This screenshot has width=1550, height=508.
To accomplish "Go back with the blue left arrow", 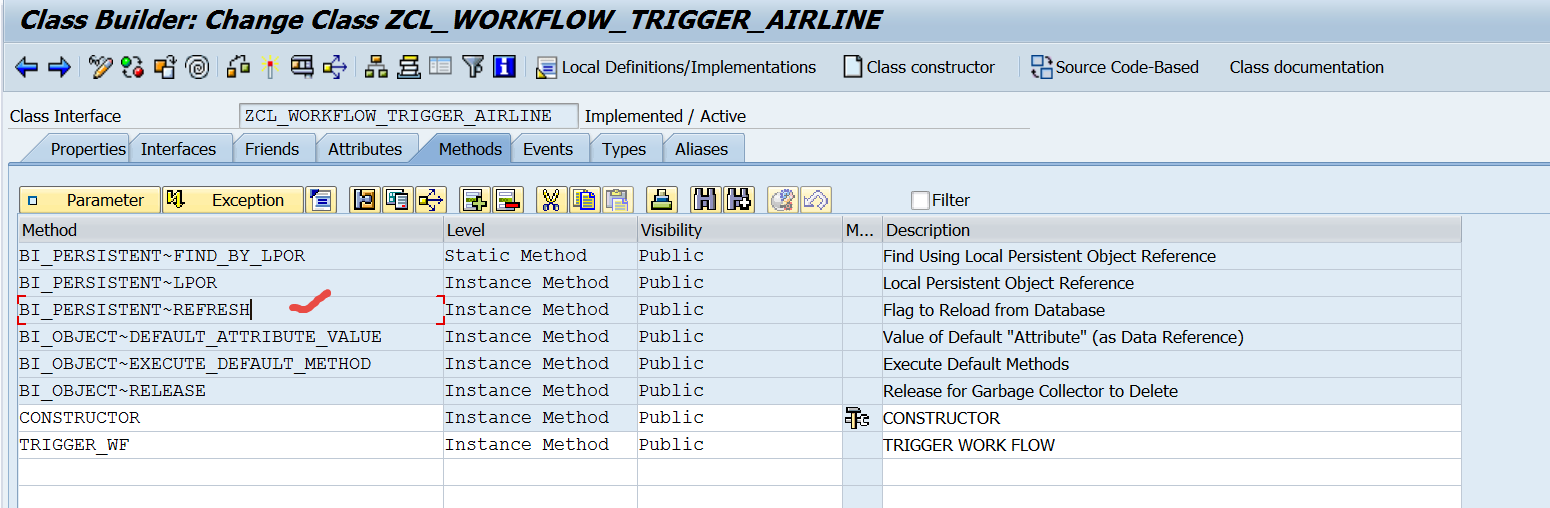I will tap(27, 67).
